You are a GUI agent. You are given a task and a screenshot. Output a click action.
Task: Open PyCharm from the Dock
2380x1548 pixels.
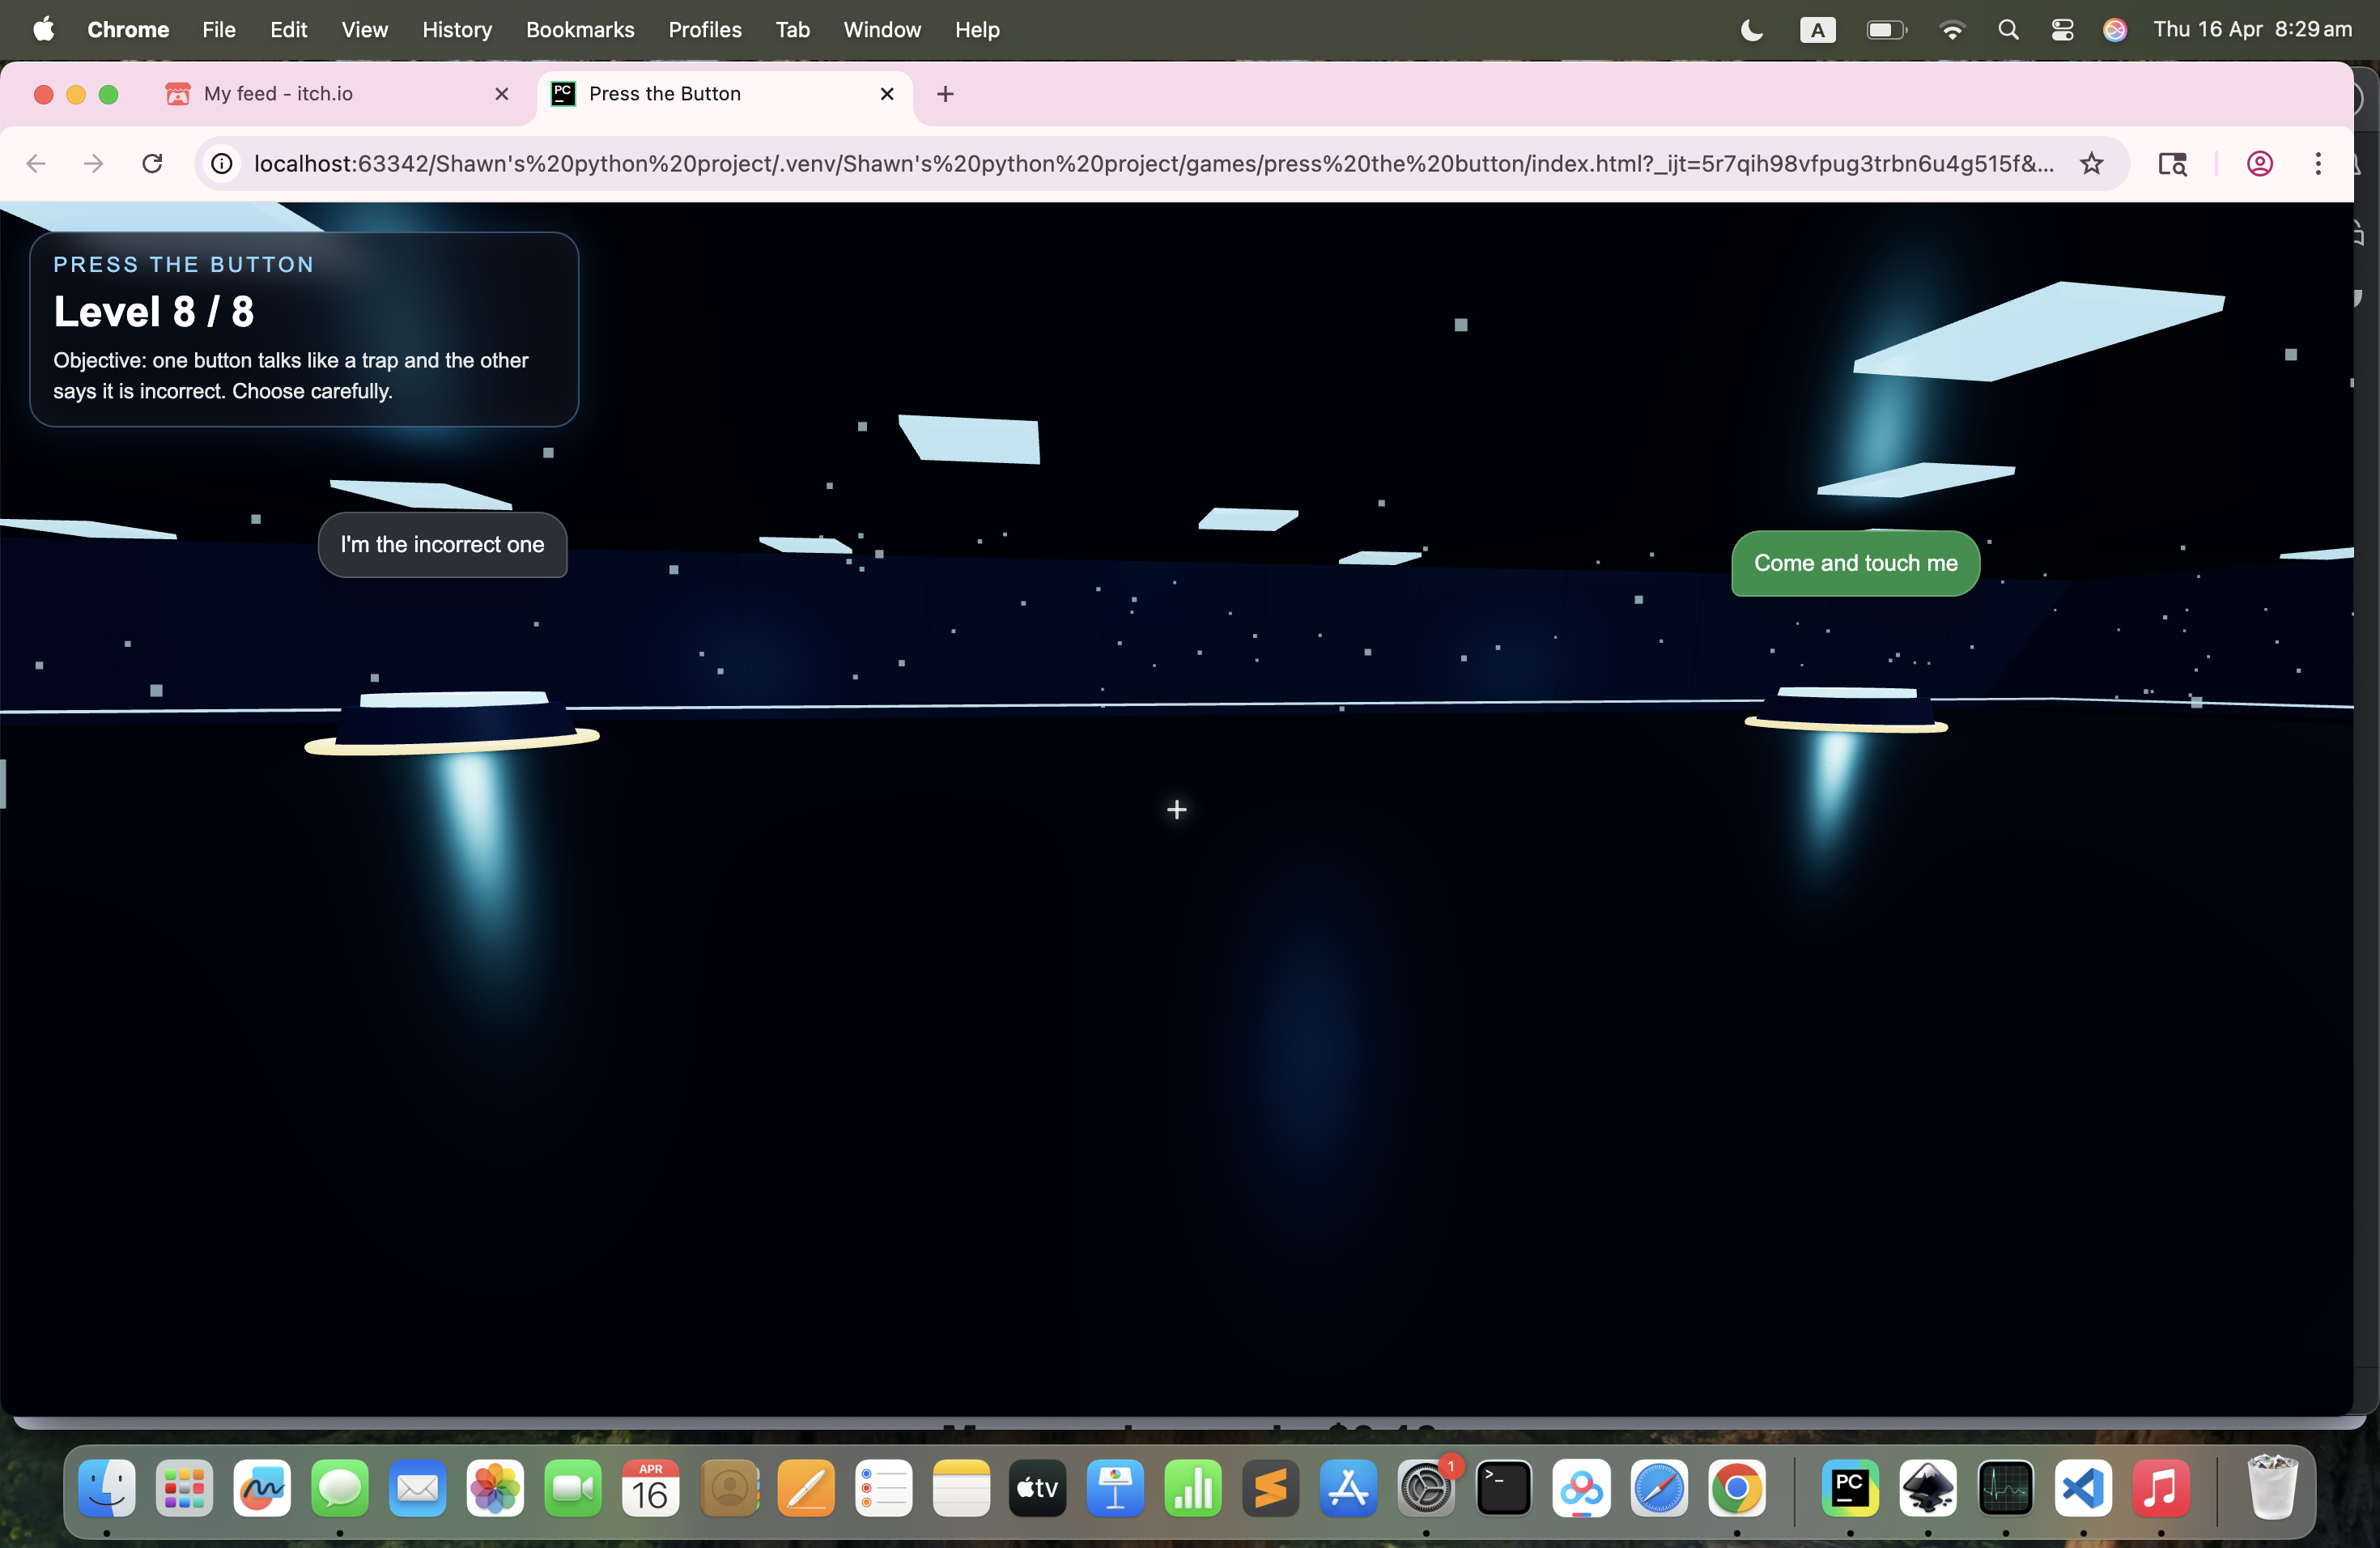pyautogui.click(x=1849, y=1489)
